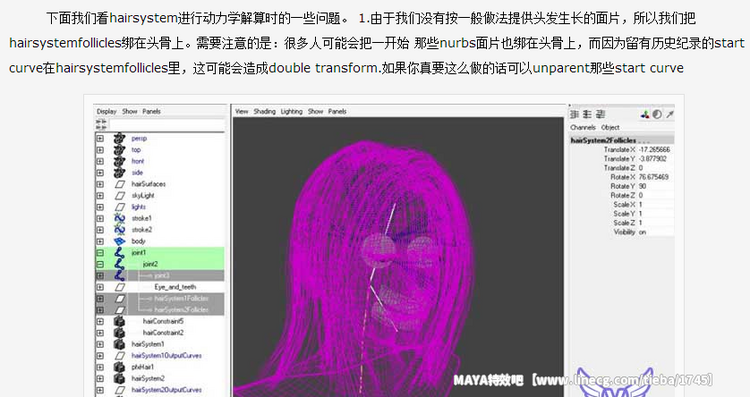Click the hairSystem1Follicles transform icon

(x=120, y=298)
